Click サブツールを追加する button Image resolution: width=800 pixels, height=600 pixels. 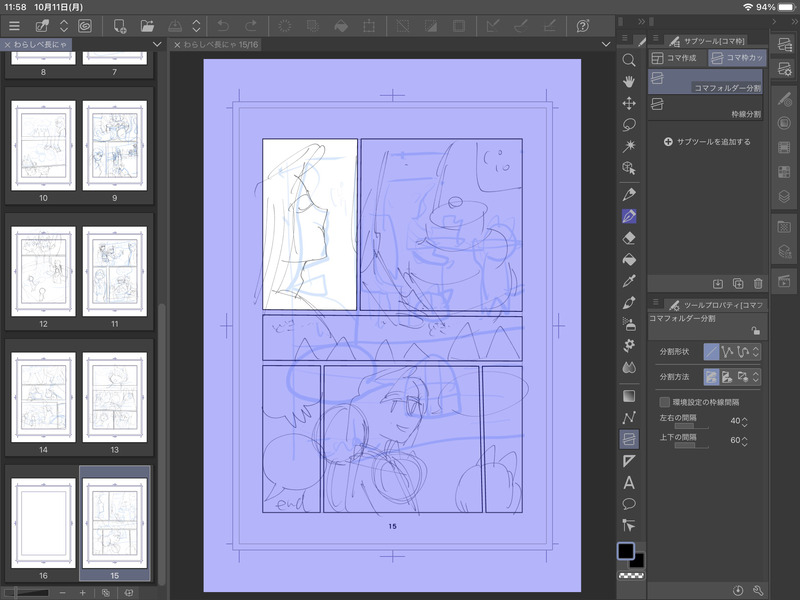click(707, 142)
